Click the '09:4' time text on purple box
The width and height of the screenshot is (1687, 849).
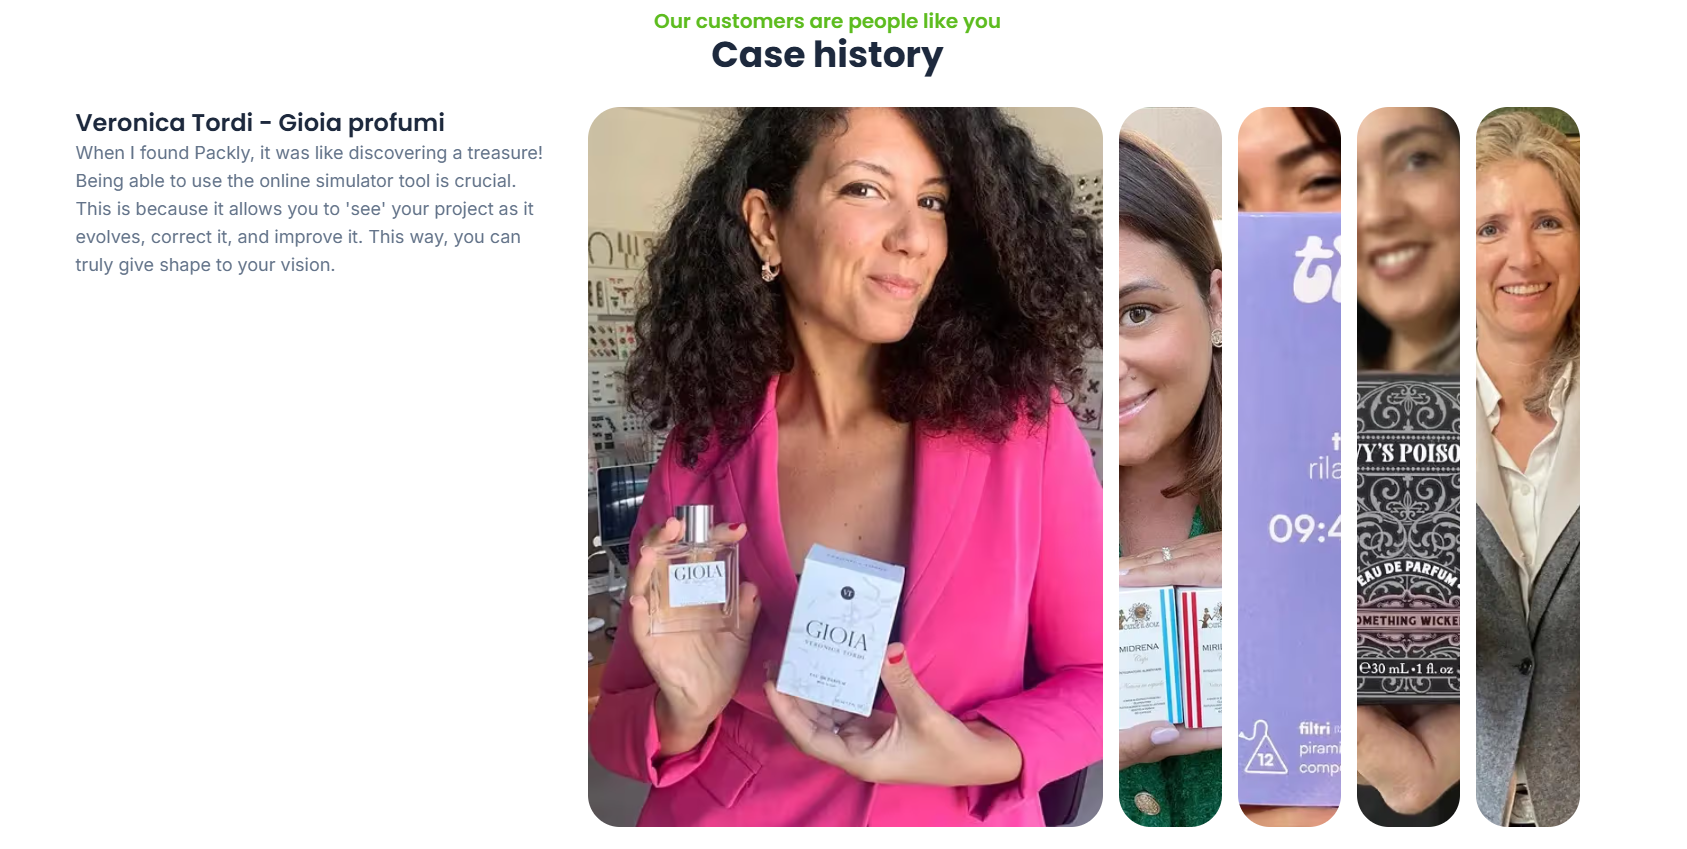1304,528
